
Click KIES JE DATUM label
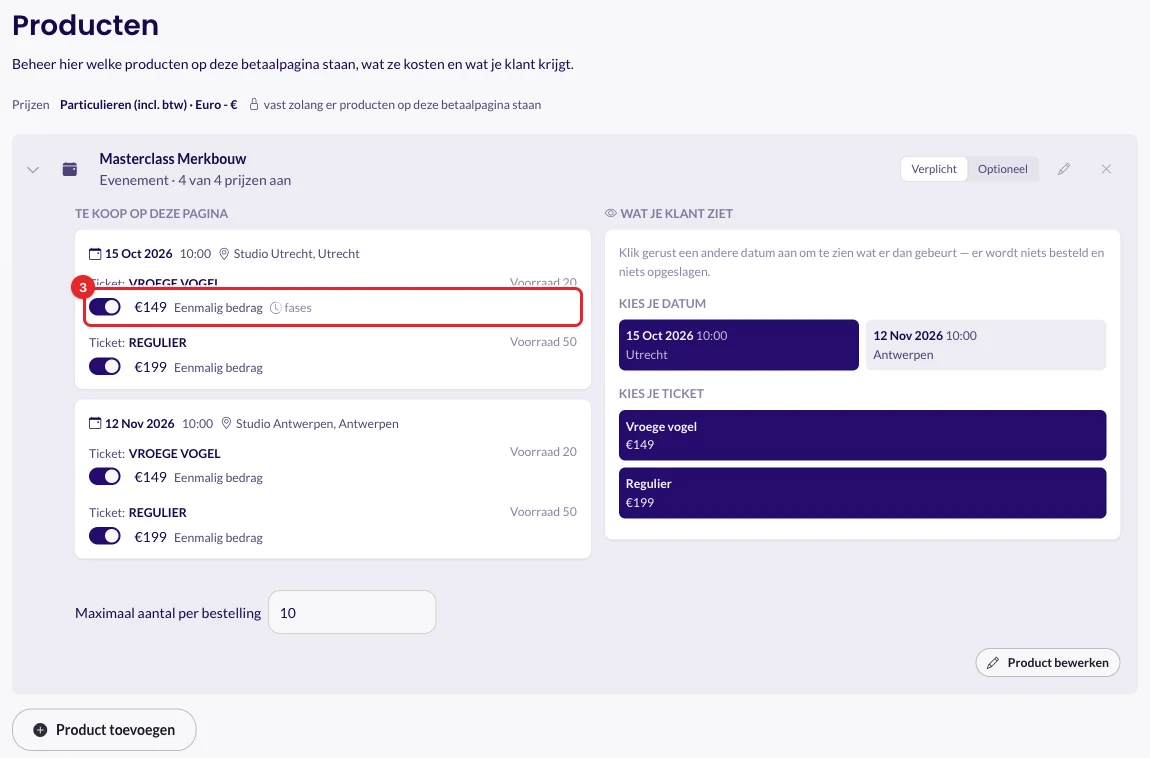(662, 303)
